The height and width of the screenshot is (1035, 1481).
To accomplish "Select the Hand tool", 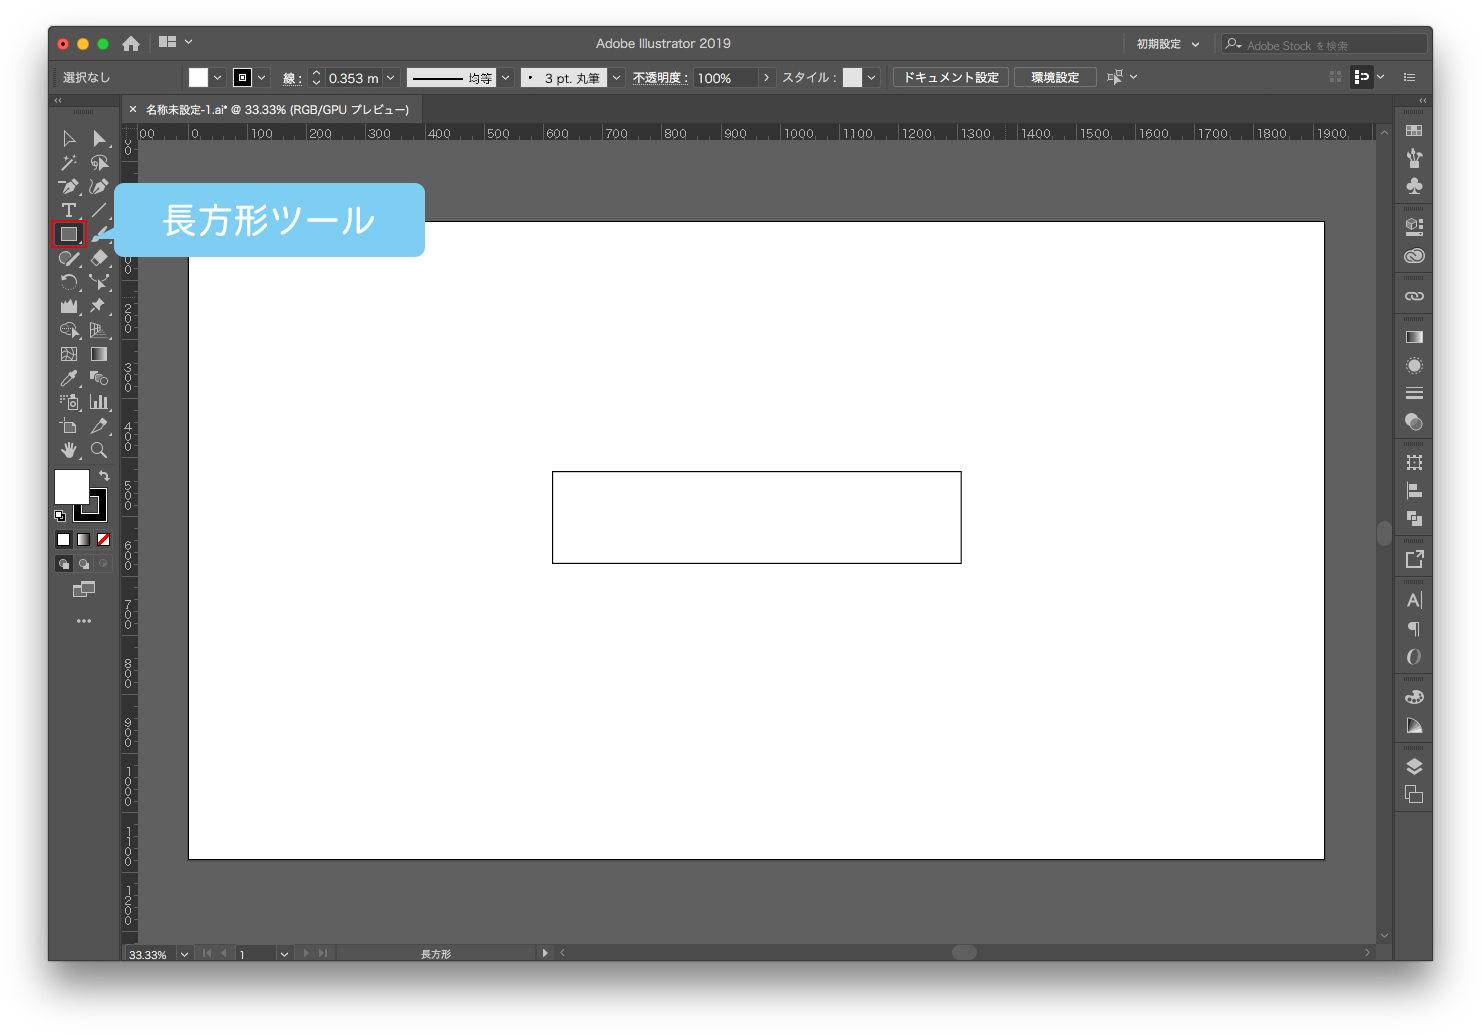I will (69, 450).
